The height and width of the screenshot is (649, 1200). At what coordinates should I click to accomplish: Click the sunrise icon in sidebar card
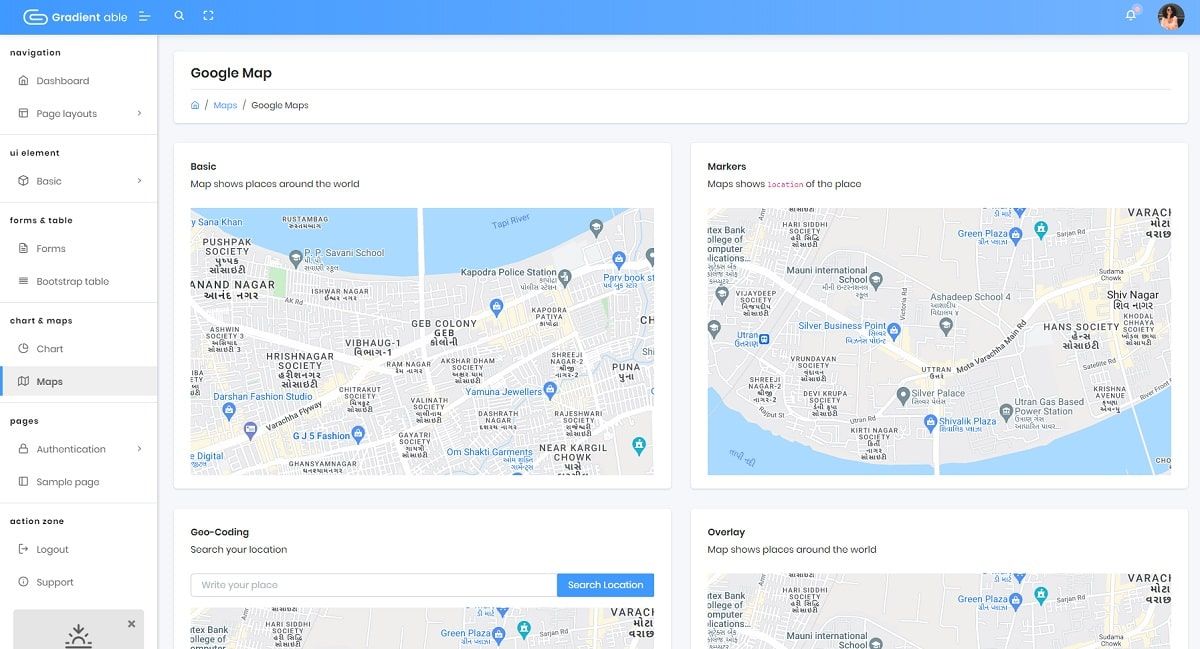pos(78,636)
